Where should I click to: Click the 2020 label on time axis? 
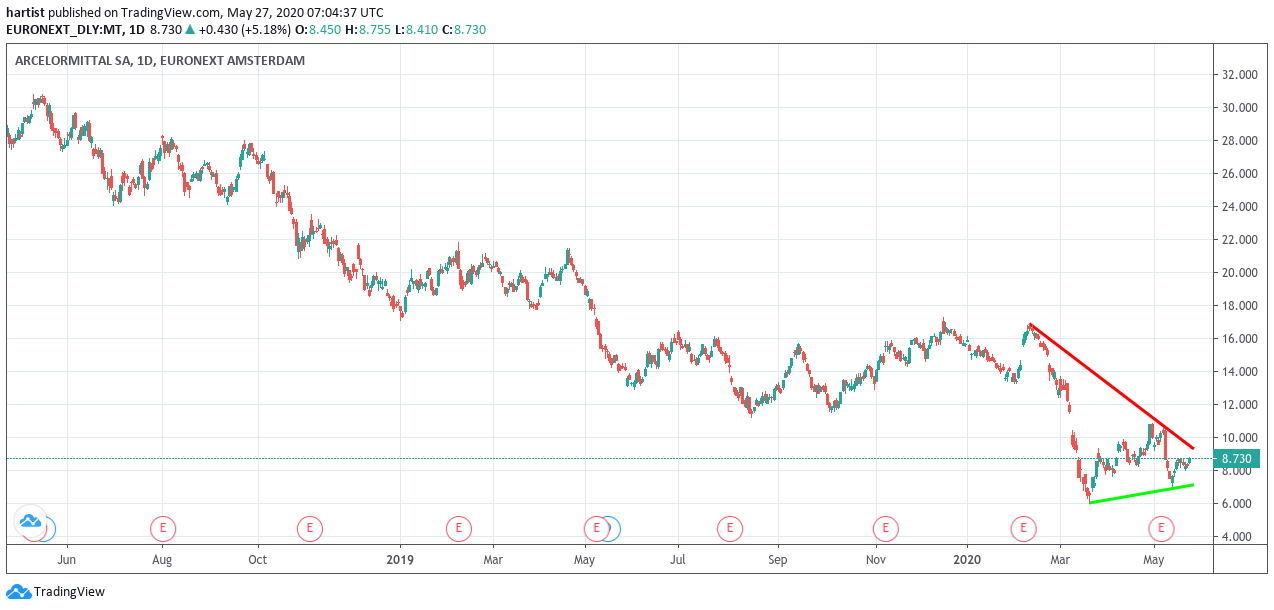pos(968,560)
